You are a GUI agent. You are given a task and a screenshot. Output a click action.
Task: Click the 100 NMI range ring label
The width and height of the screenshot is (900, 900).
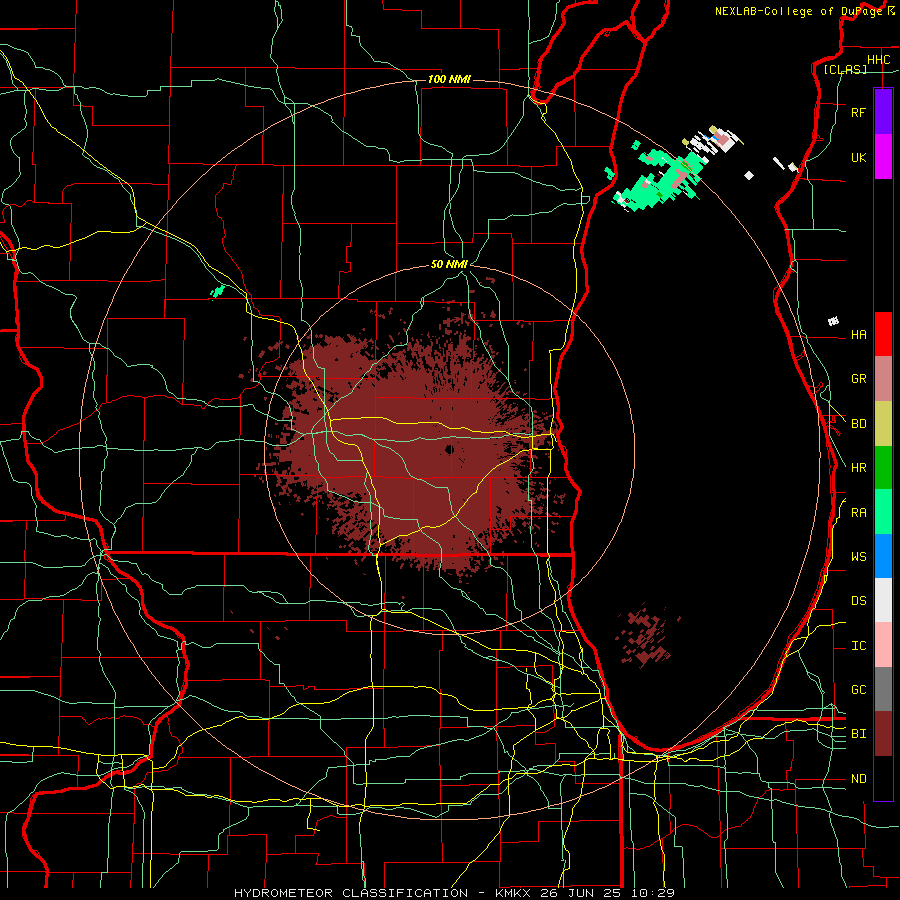[449, 79]
